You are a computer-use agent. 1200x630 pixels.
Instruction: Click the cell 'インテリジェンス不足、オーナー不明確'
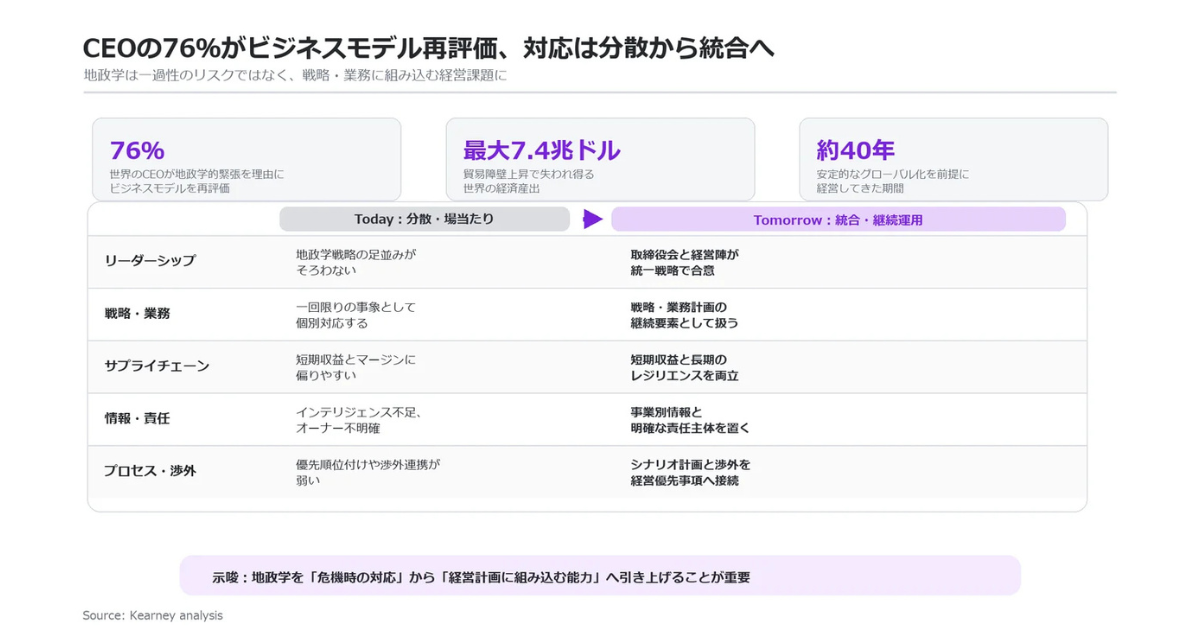pos(359,420)
